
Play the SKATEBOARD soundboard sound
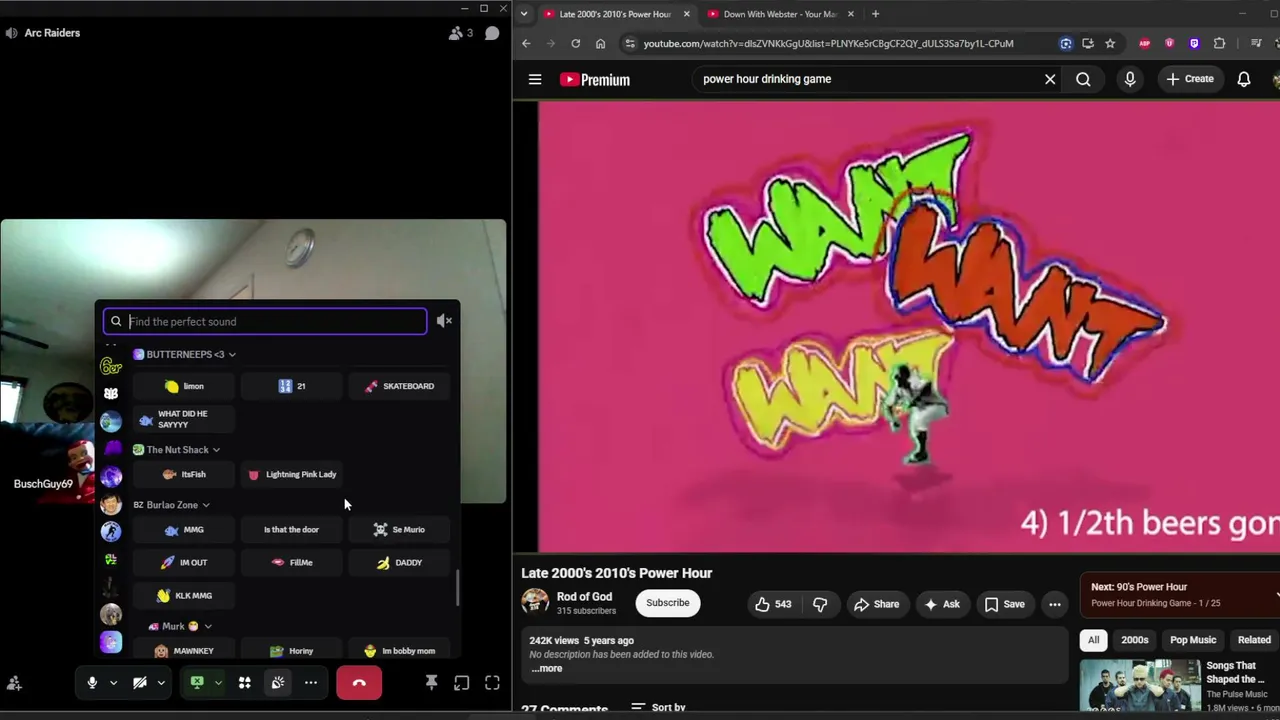(x=400, y=386)
